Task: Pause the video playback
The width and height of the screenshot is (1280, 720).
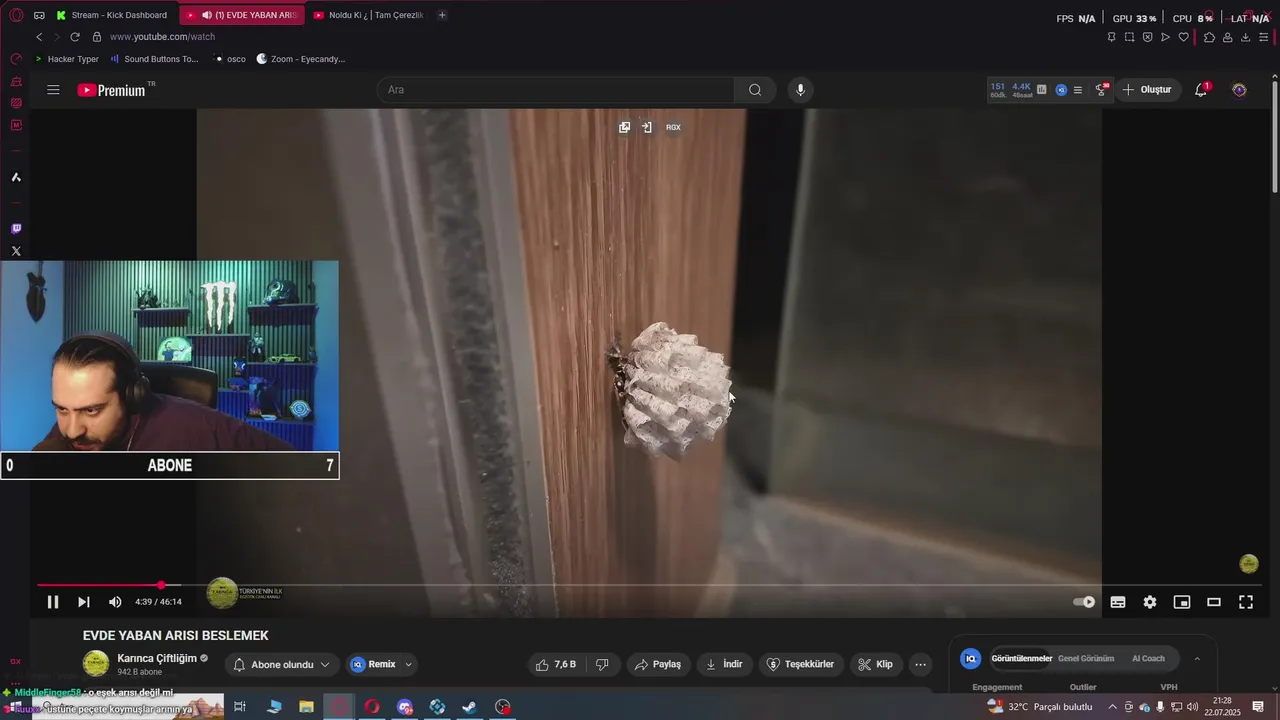Action: (x=53, y=602)
